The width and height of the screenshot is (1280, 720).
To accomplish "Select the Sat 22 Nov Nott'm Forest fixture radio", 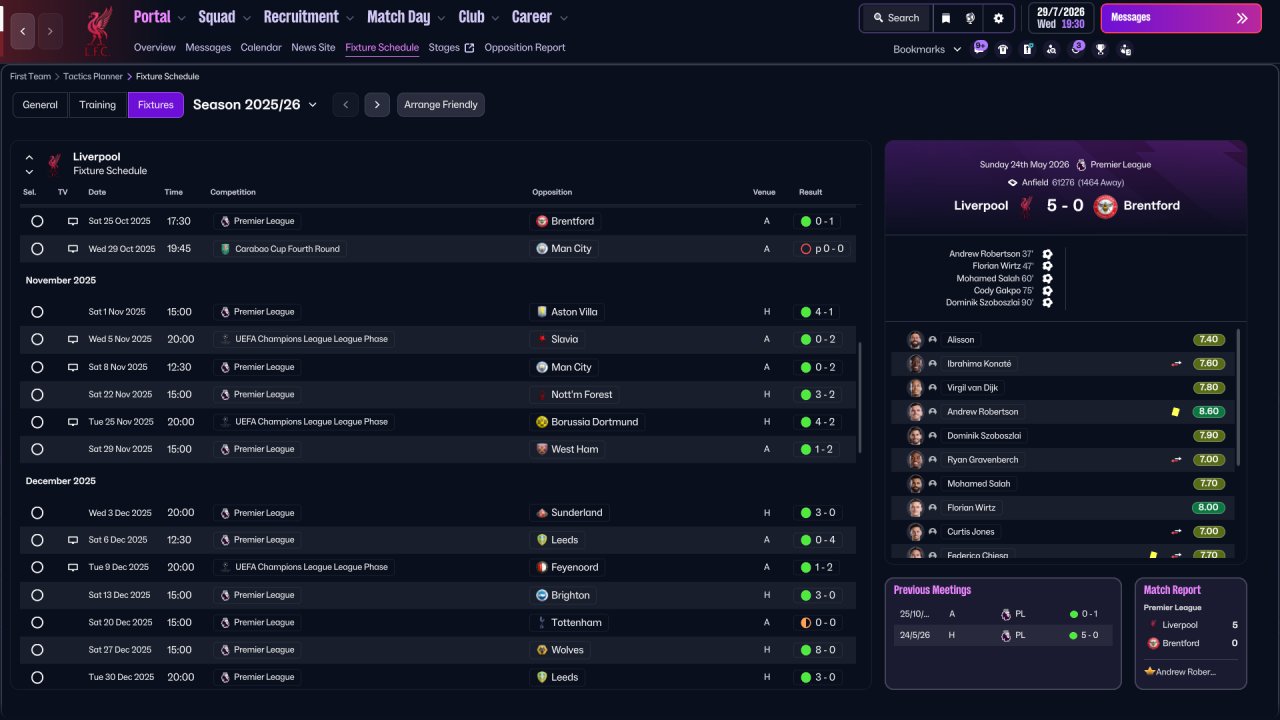I will (37, 395).
